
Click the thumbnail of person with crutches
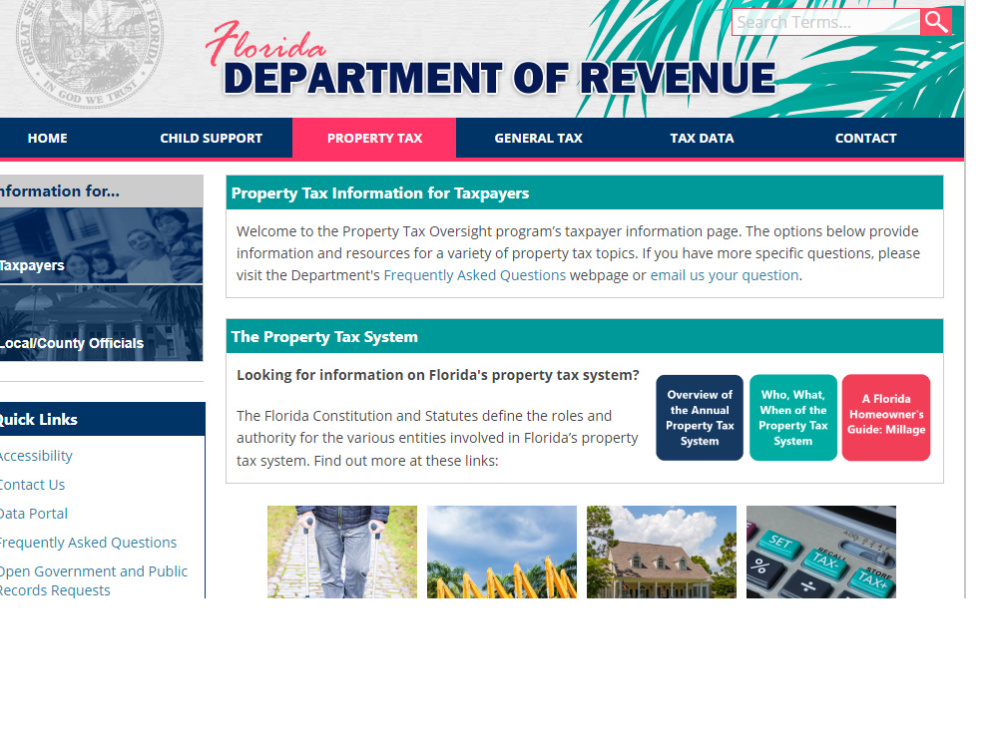point(342,552)
